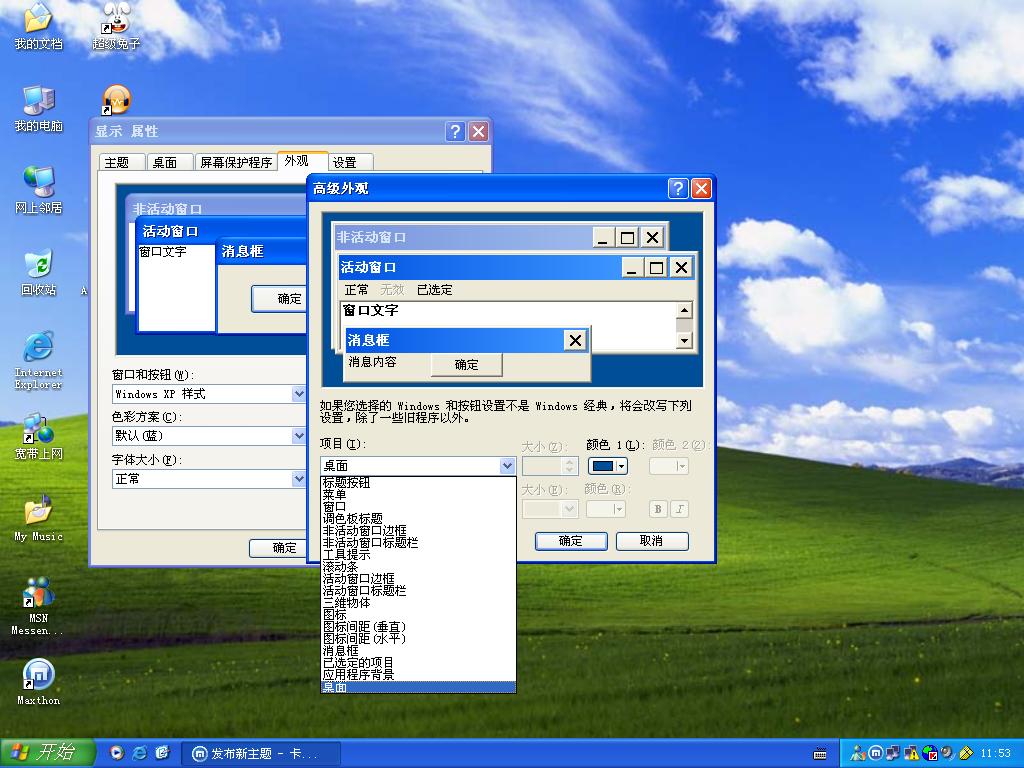Click the 开始 Start button on taskbar

(x=47, y=753)
